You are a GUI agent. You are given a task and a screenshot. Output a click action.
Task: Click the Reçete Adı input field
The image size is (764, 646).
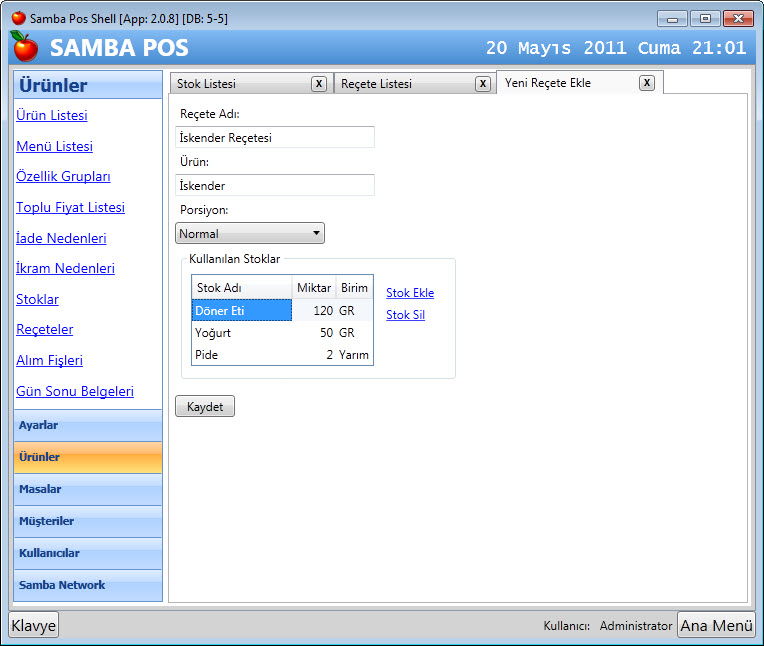click(x=275, y=137)
